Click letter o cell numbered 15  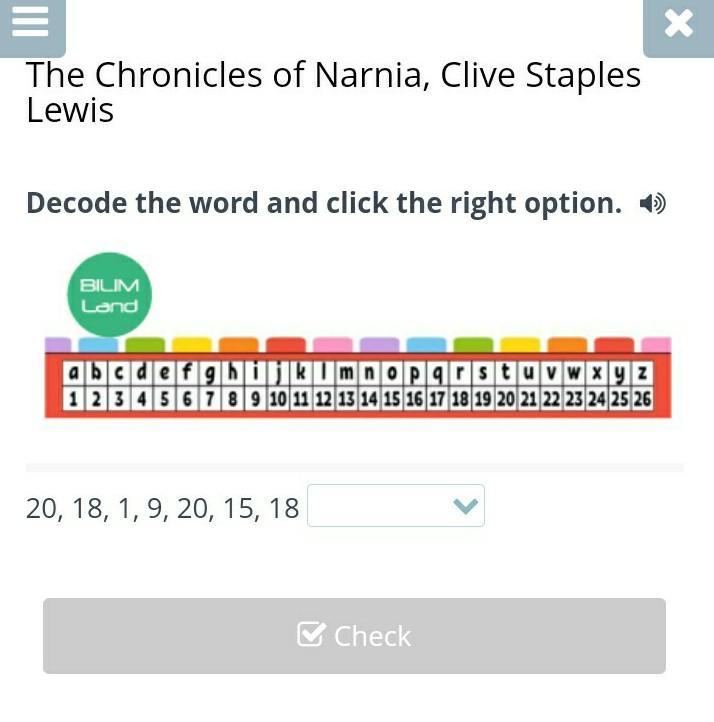[x=392, y=386]
